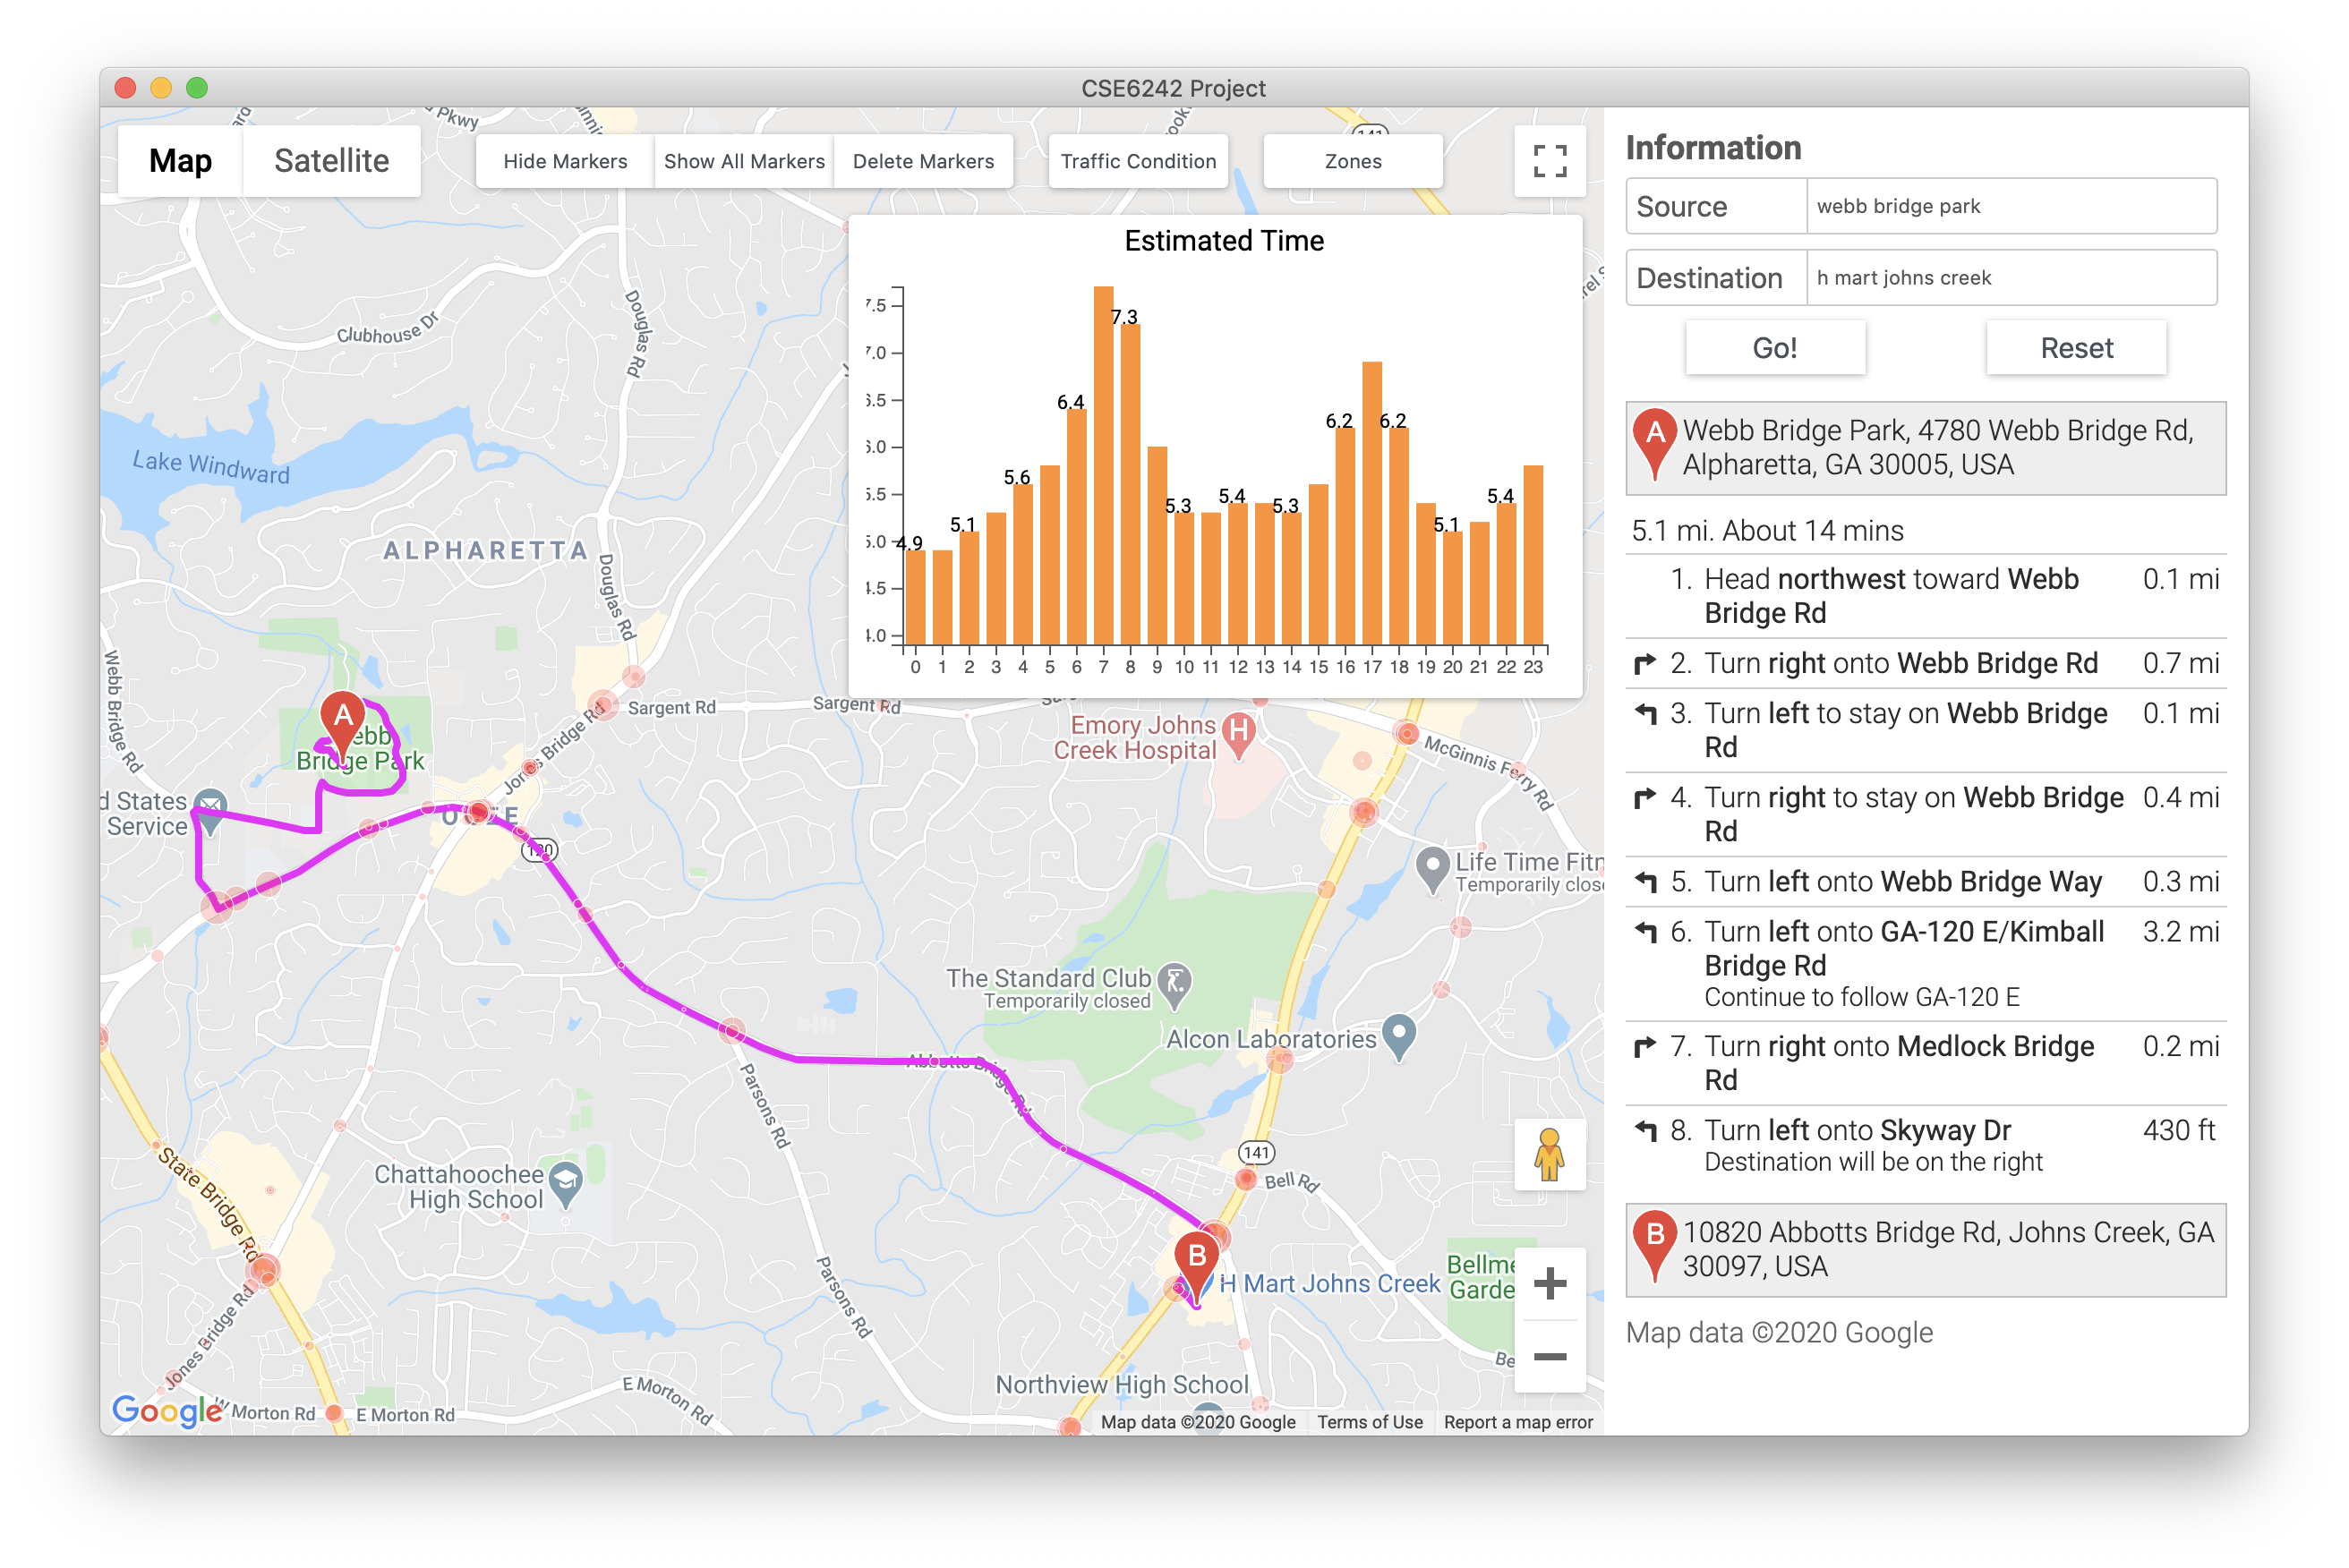
Task: Toggle the Traffic Condition overlay
Action: coord(1138,161)
